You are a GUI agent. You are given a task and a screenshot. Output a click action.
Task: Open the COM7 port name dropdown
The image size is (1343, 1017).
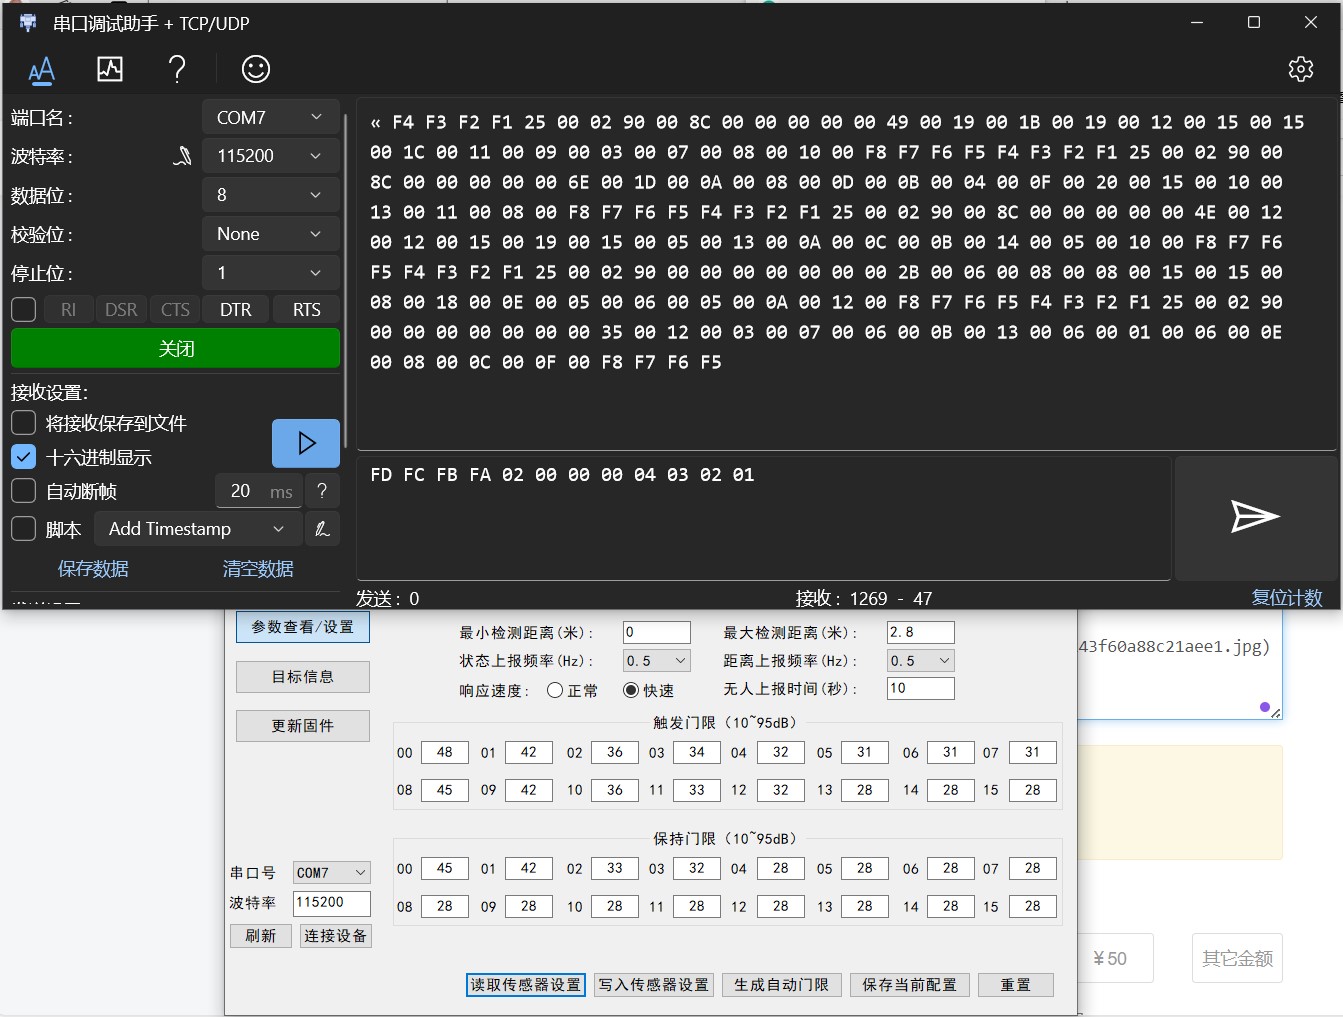pyautogui.click(x=271, y=117)
